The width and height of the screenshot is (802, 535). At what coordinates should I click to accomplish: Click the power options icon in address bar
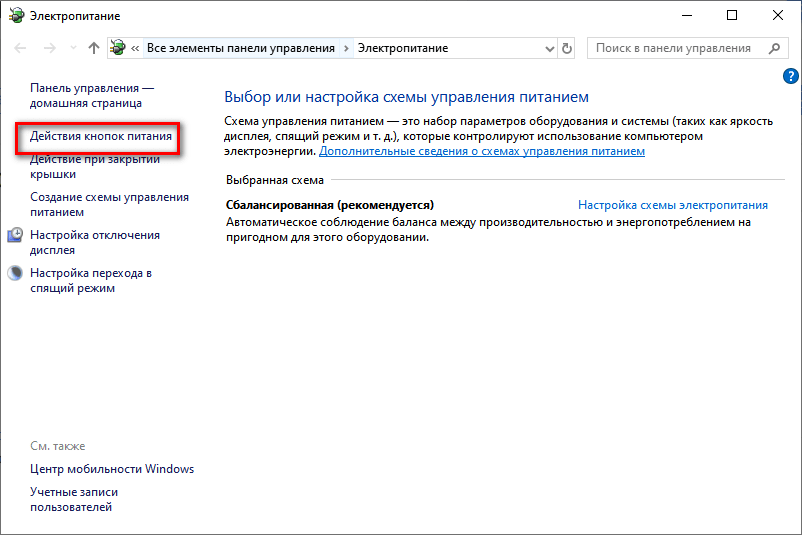[118, 48]
